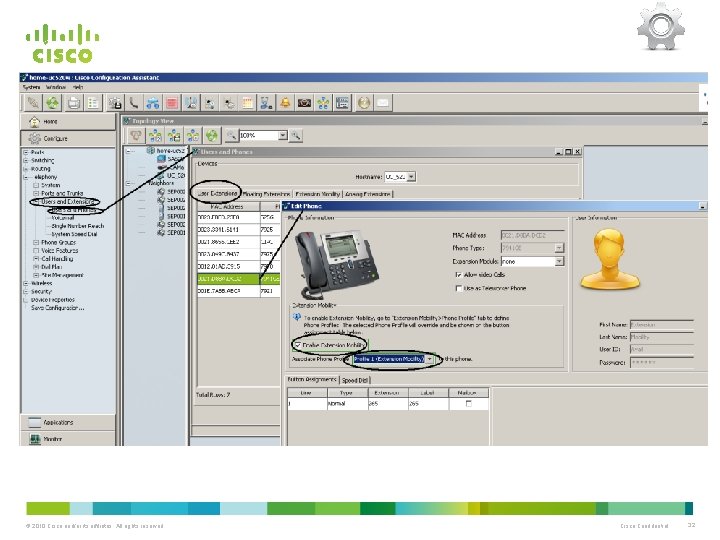
Task: Select Voice Features tree item
Action: coord(60,251)
